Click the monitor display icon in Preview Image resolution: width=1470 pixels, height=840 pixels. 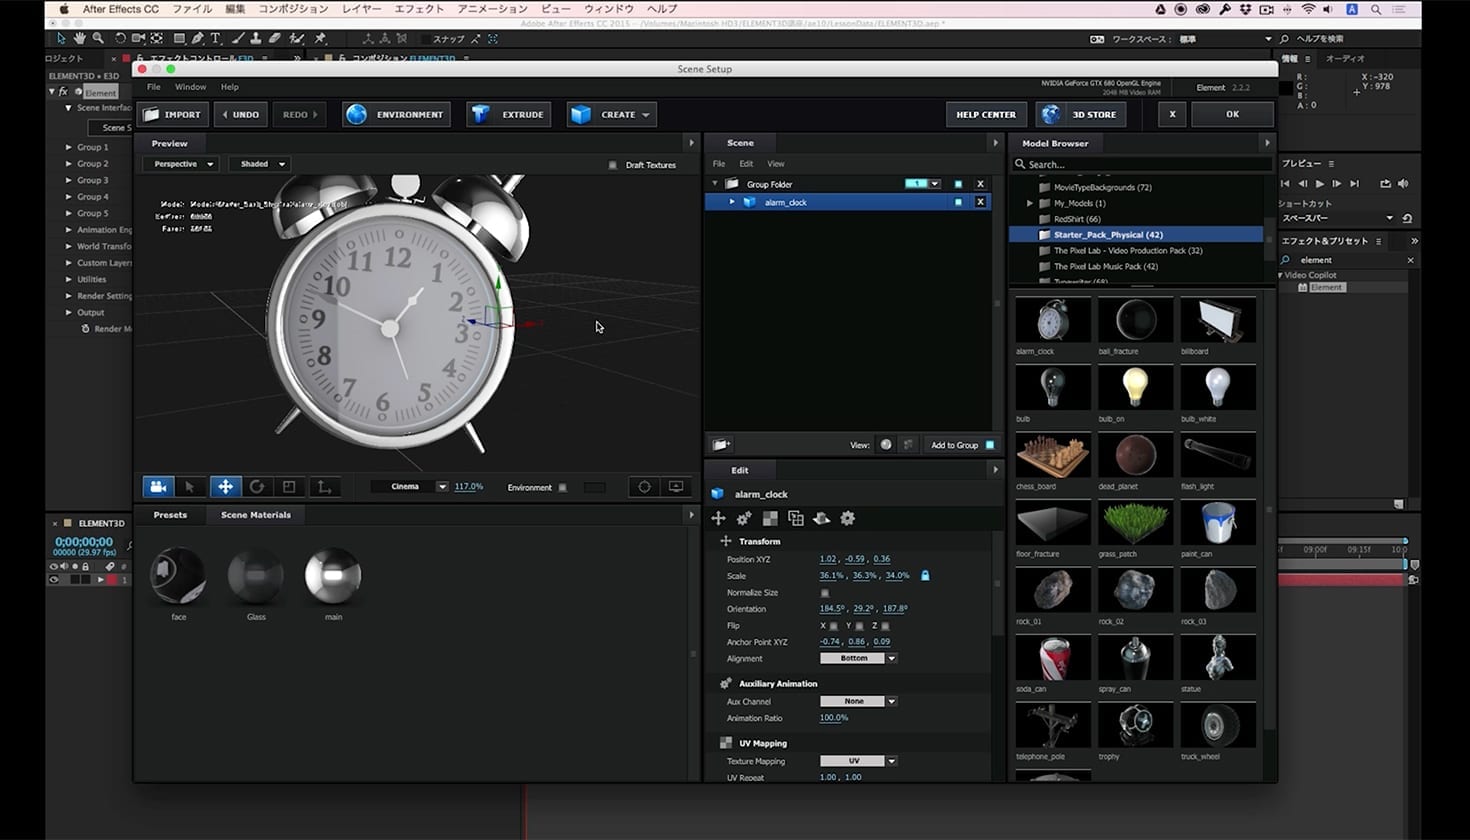pos(676,487)
